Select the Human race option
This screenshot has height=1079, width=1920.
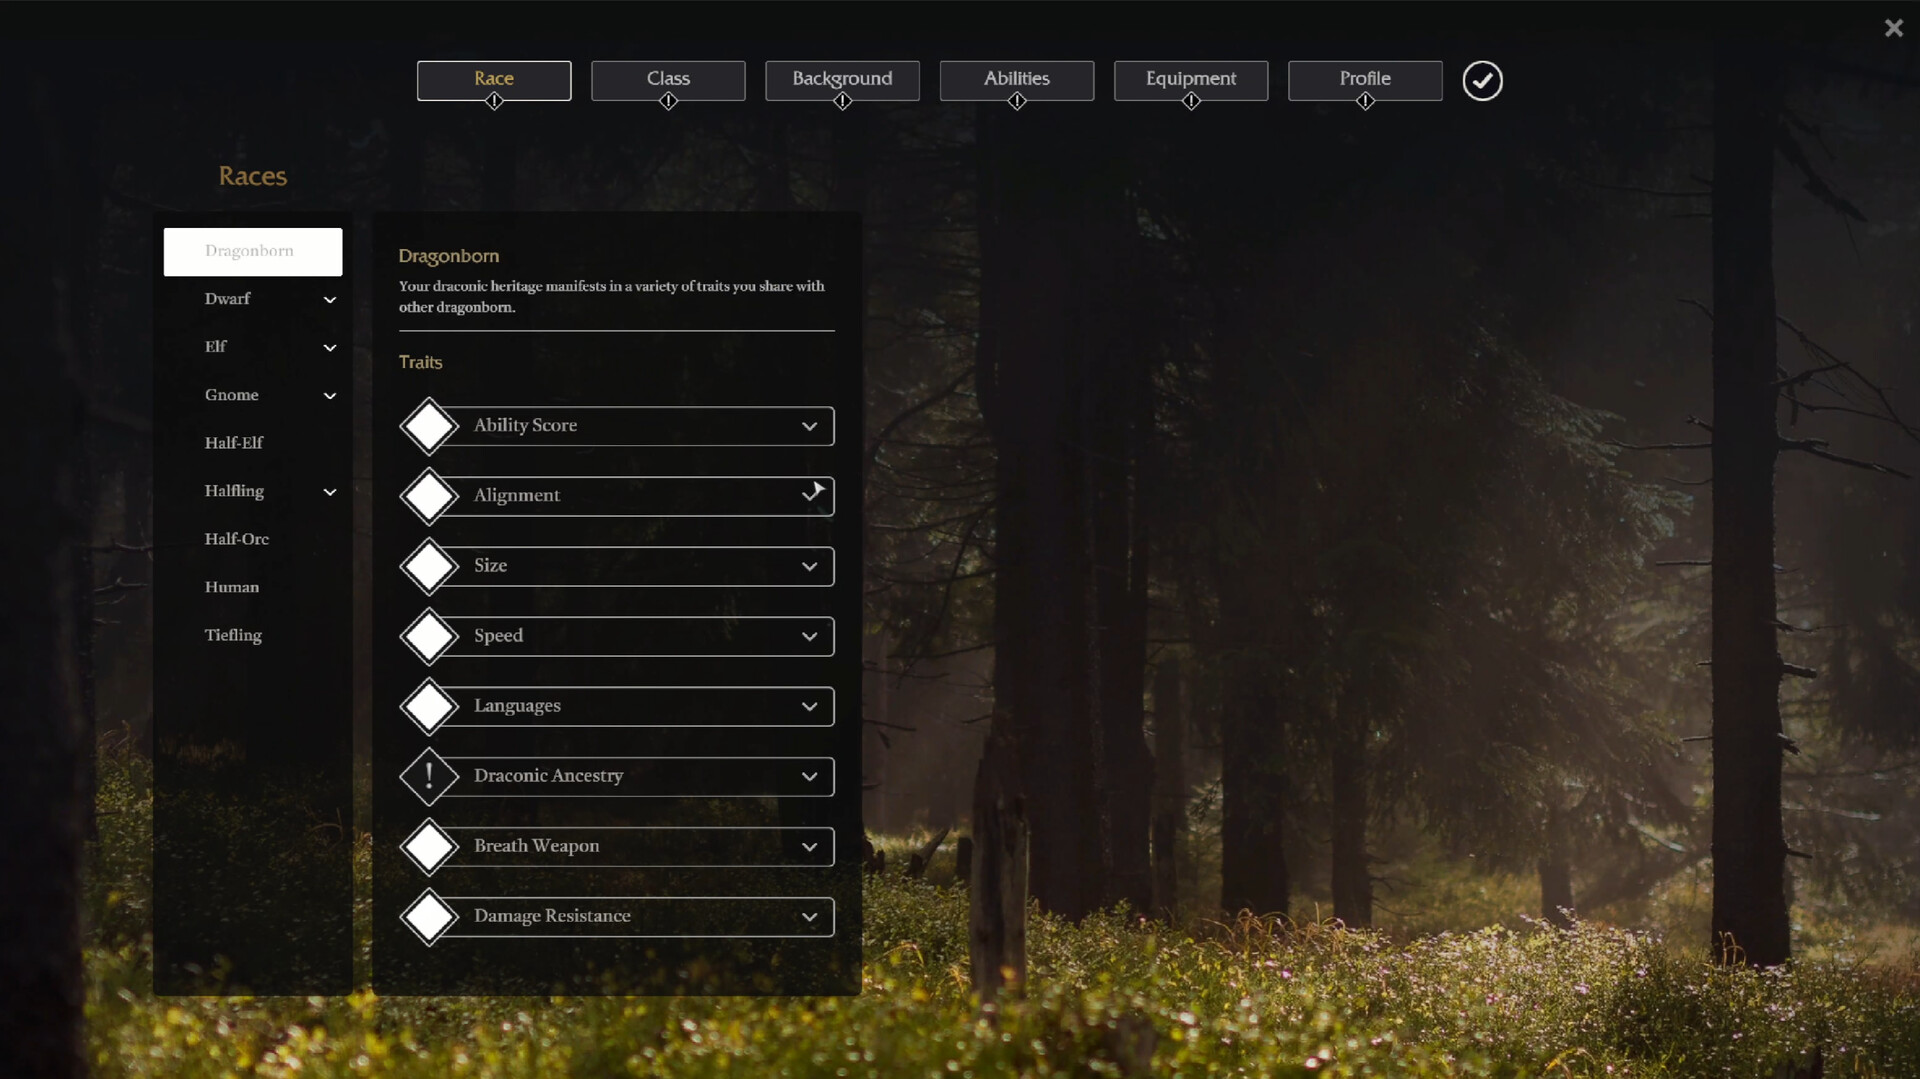(232, 587)
